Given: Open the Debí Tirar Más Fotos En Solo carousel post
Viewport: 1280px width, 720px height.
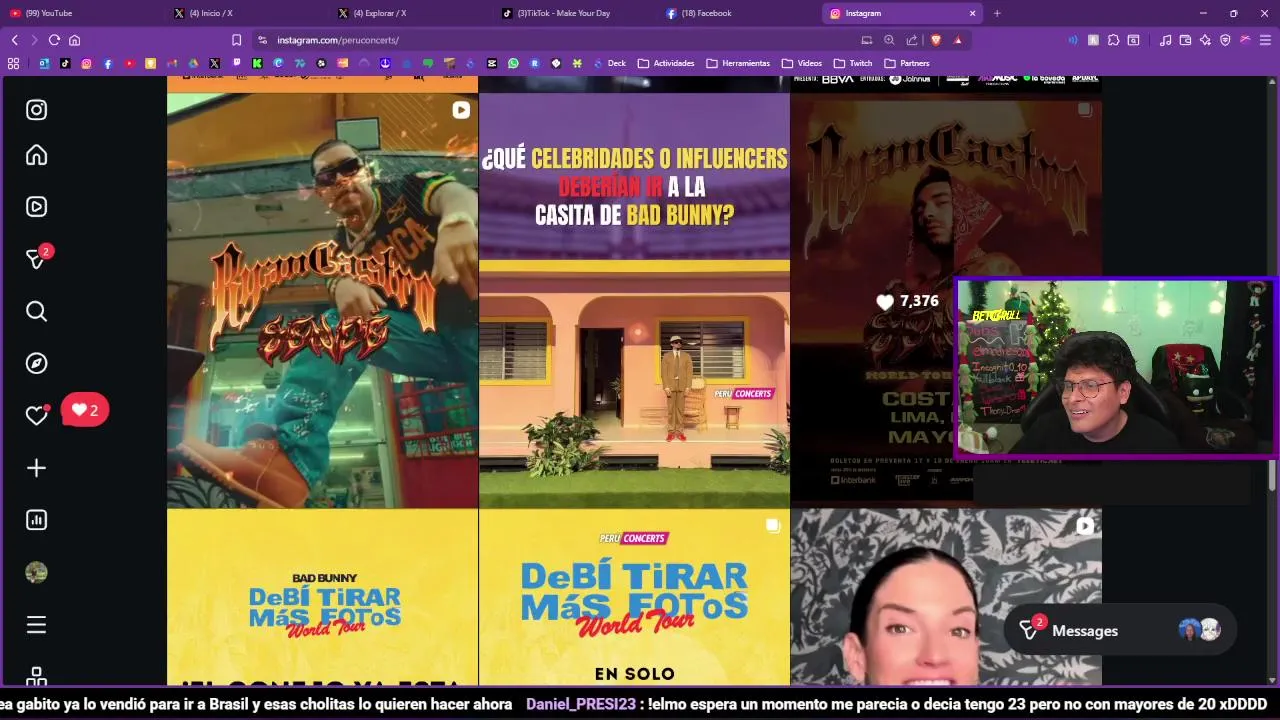Looking at the screenshot, I should [634, 598].
